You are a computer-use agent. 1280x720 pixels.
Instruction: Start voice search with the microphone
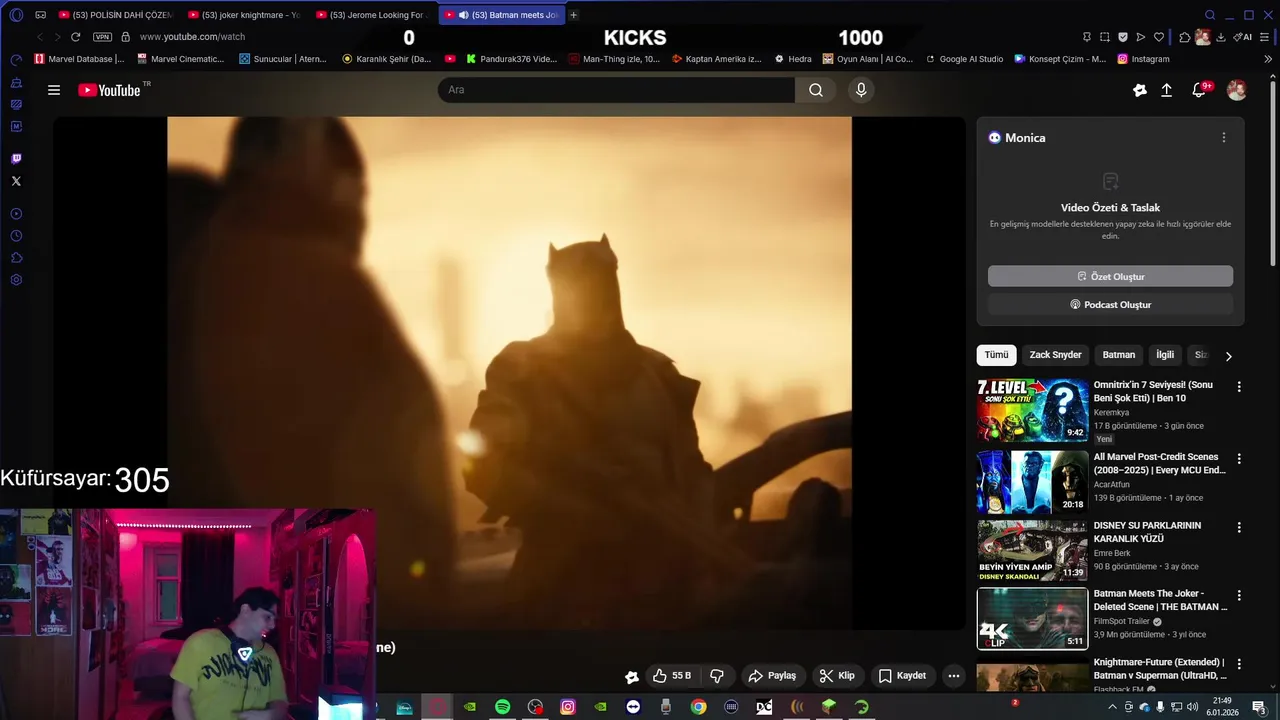point(861,90)
